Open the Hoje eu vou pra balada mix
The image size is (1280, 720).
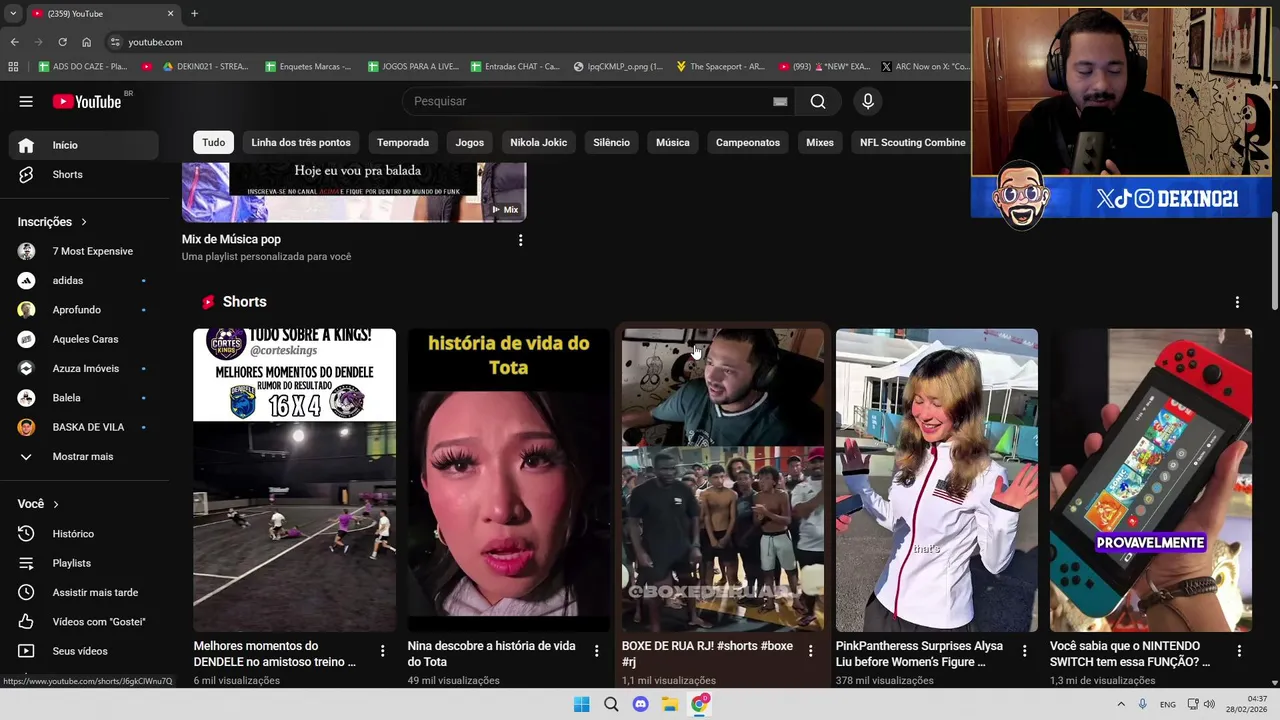point(354,192)
